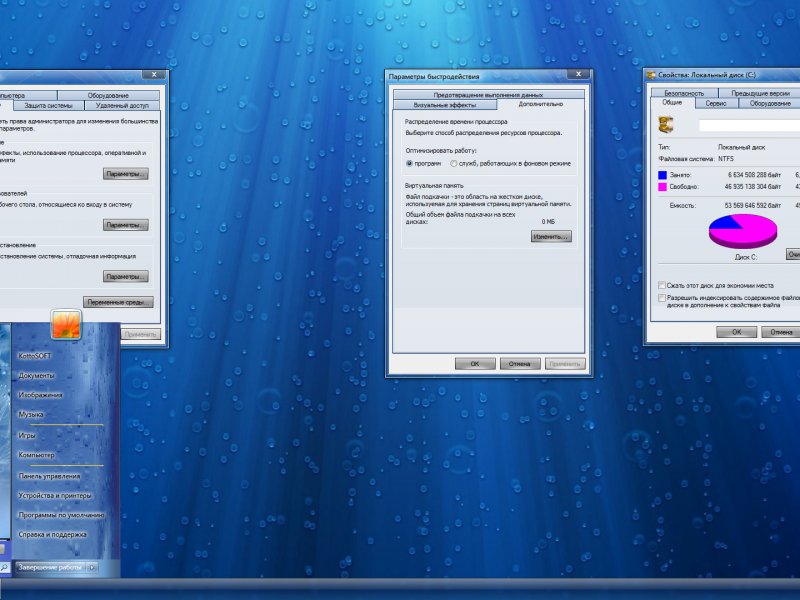Screen dimensions: 800x600
Task: Open 'Документы' from Start menu
Action: (x=36, y=376)
